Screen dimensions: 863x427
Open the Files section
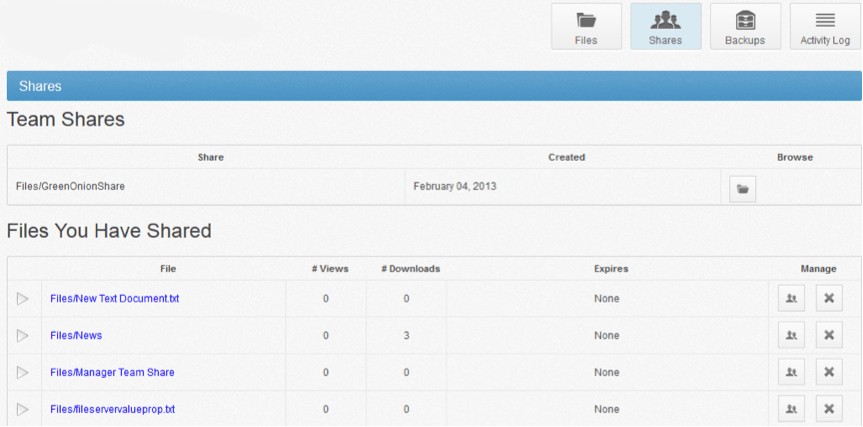(586, 26)
